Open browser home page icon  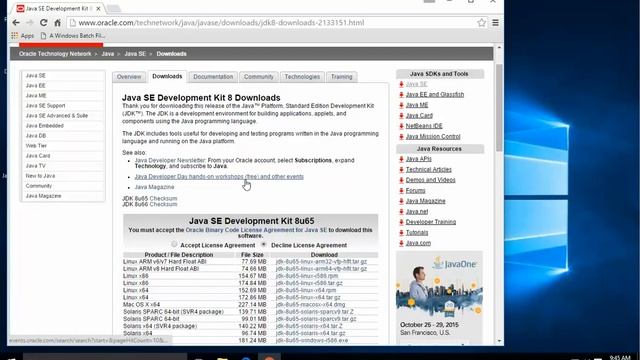[x=58, y=23]
